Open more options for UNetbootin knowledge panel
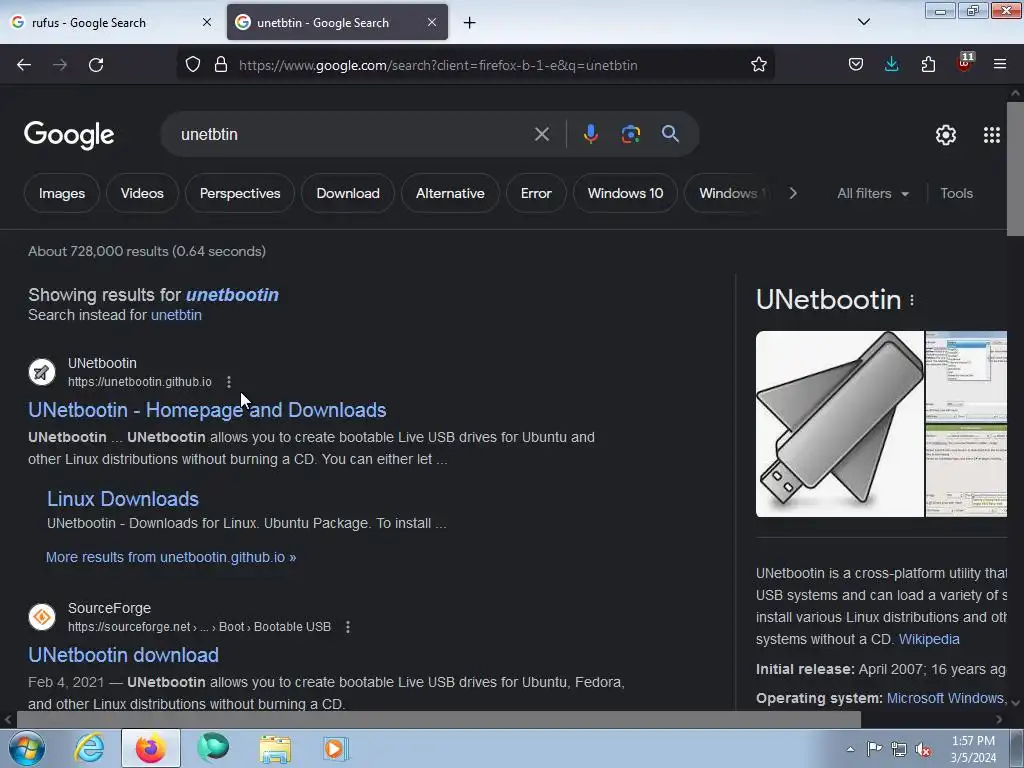The height and width of the screenshot is (768, 1024). point(912,300)
